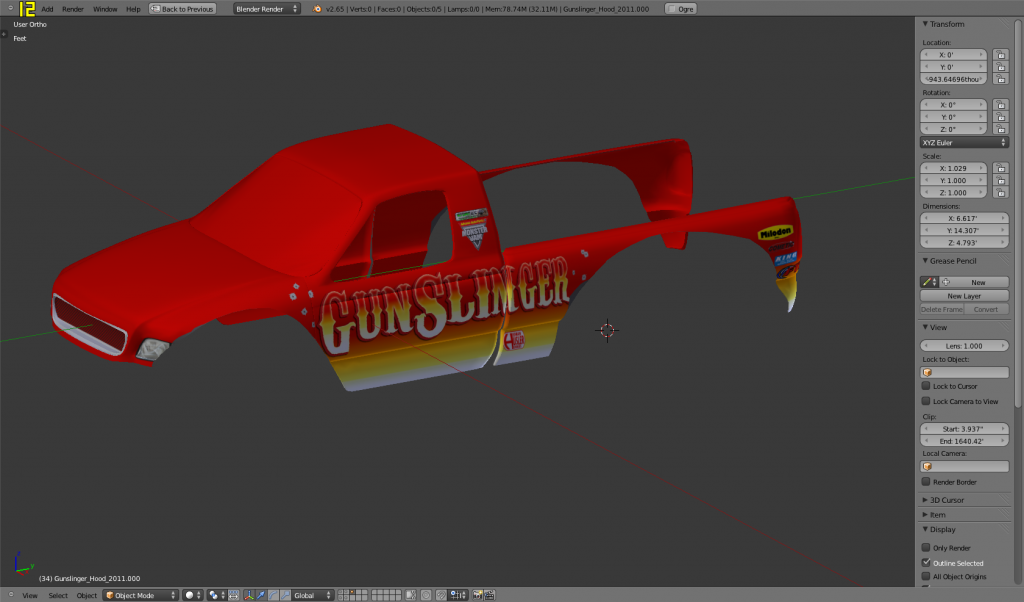The height and width of the screenshot is (602, 1024).
Task: Enable Lock to Cursor checkbox
Action: click(x=925, y=386)
